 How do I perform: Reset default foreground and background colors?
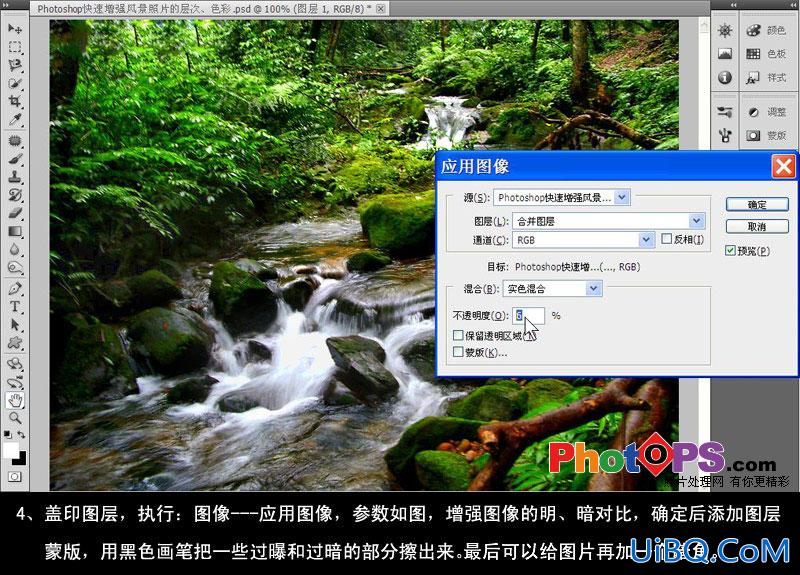click(x=8, y=434)
